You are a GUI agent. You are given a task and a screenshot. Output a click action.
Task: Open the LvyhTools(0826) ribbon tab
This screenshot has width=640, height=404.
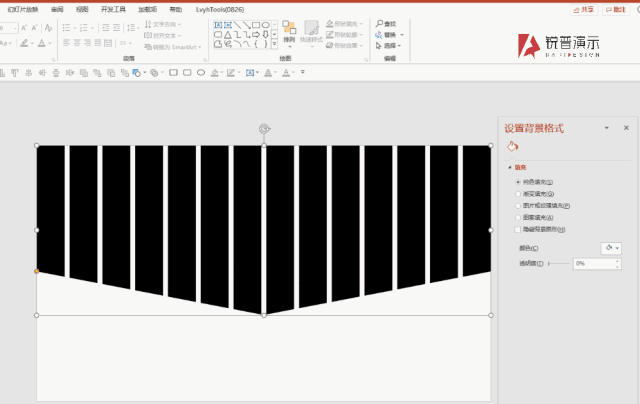pyautogui.click(x=220, y=9)
